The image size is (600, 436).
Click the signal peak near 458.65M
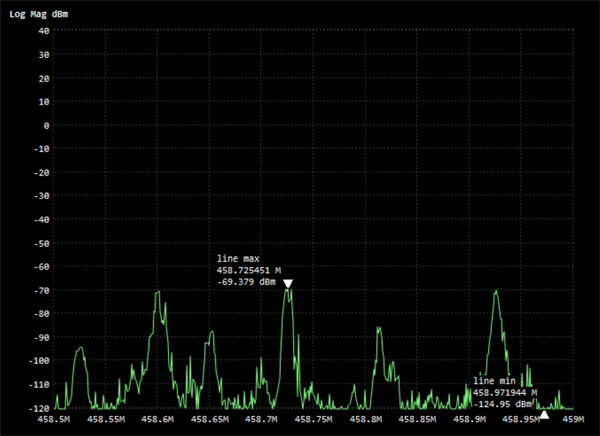(x=211, y=333)
